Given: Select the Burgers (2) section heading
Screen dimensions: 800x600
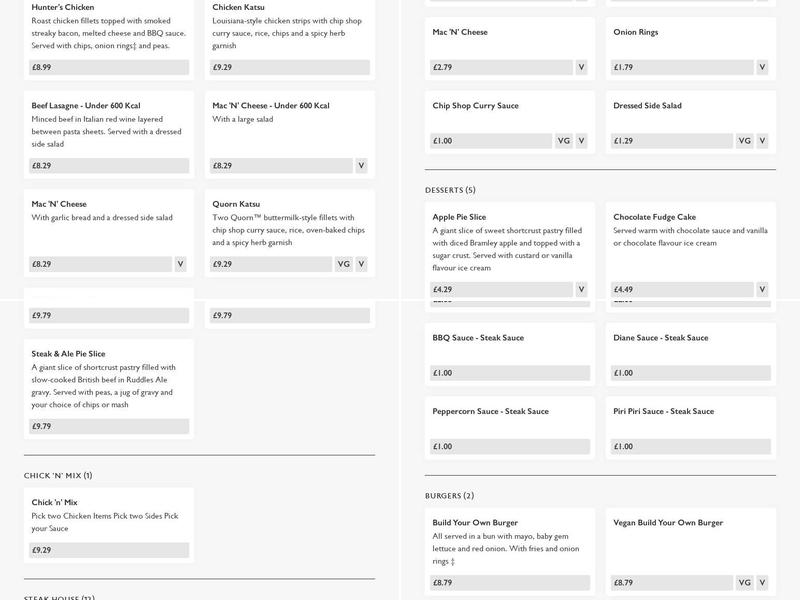Looking at the screenshot, I should pyautogui.click(x=449, y=495).
